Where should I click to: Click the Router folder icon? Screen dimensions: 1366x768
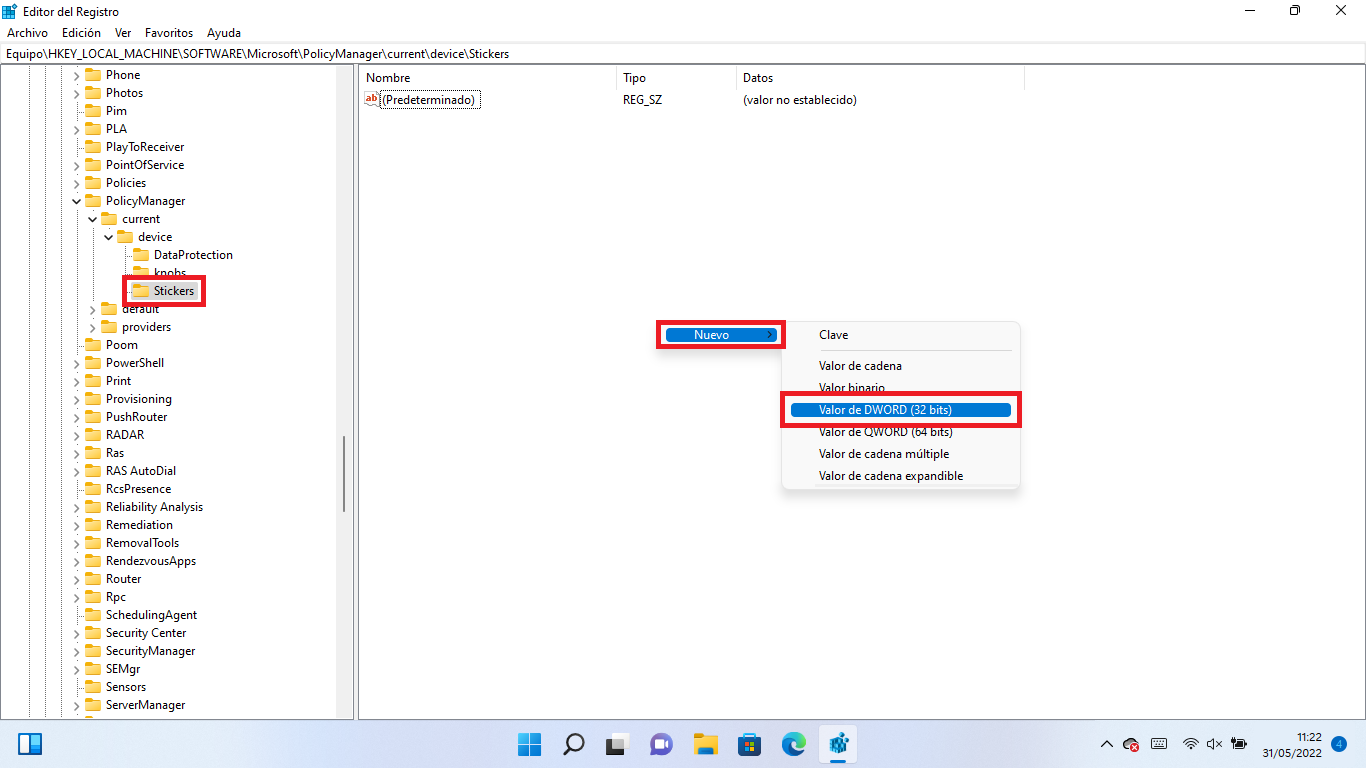[x=93, y=579]
